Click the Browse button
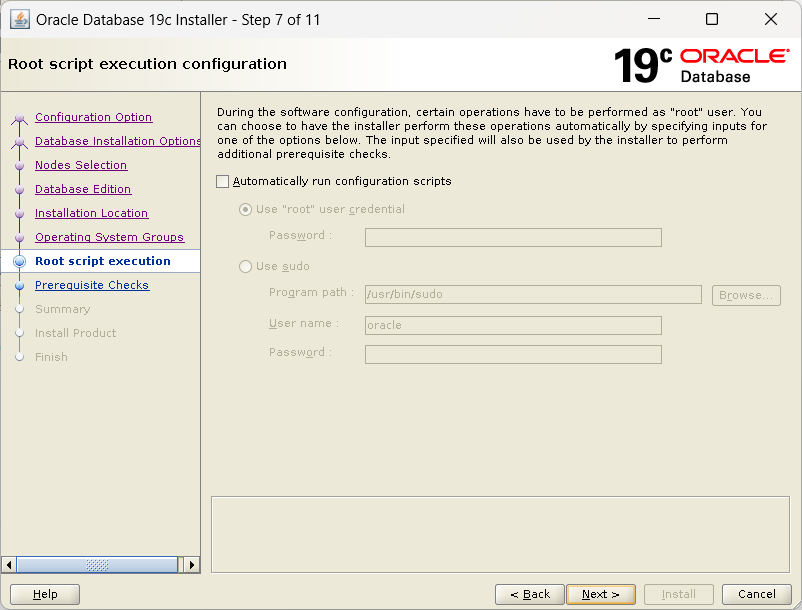 click(x=746, y=296)
